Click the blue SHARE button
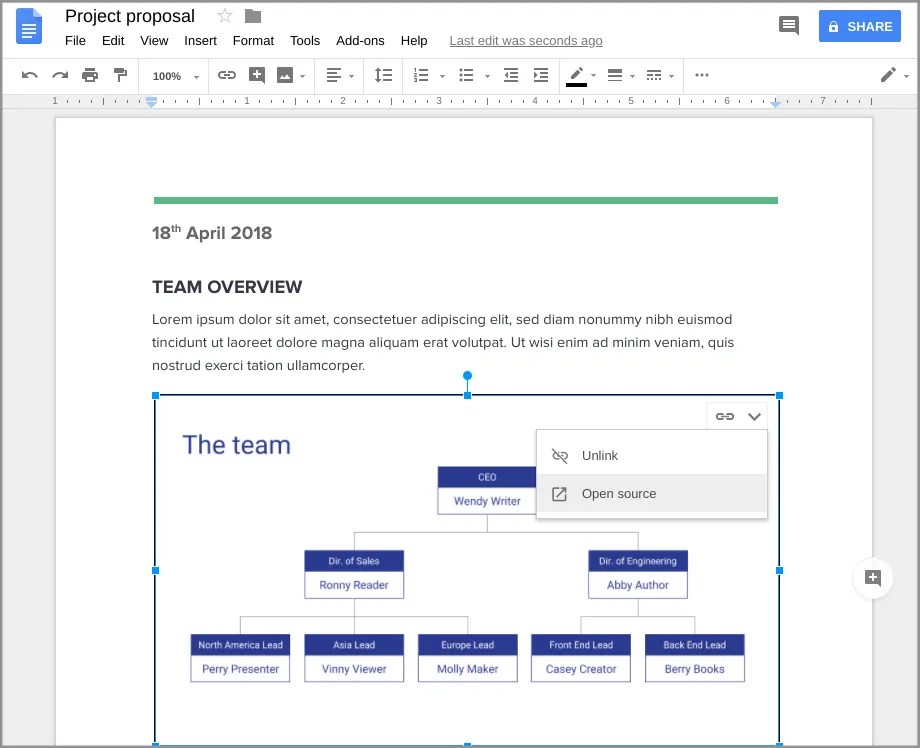The image size is (920, 748). click(859, 26)
